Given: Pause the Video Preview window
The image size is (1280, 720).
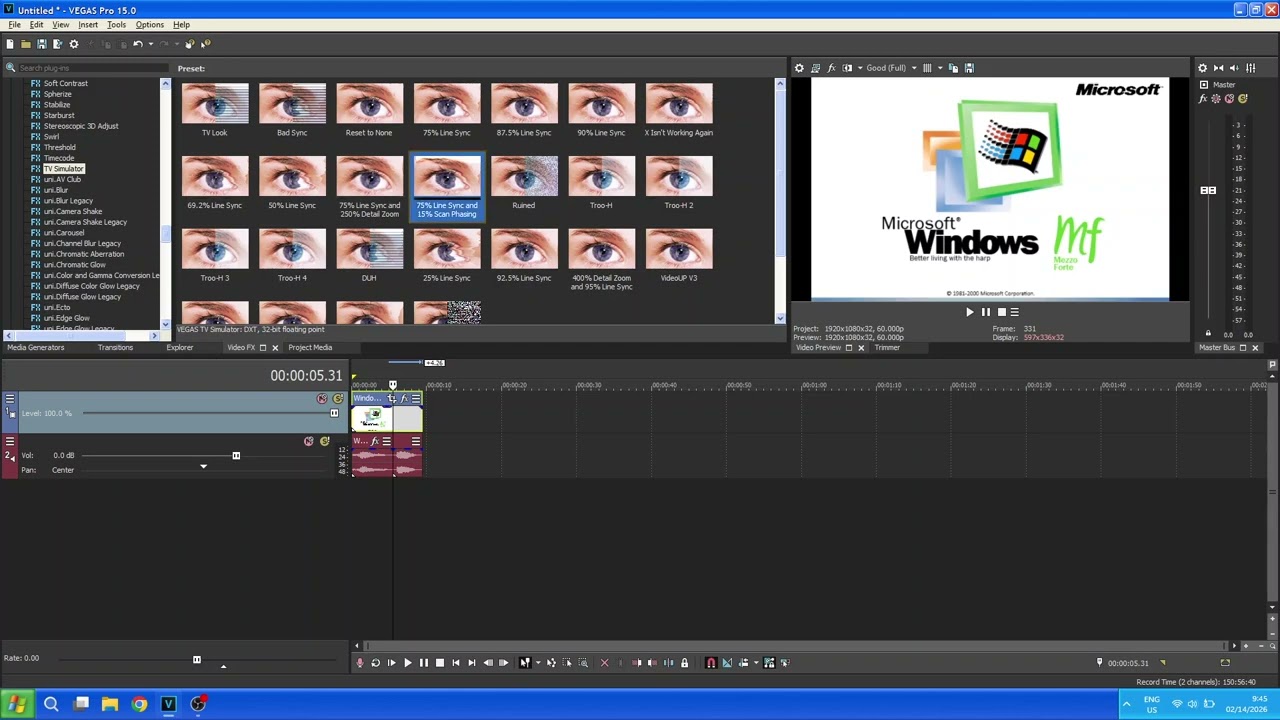Looking at the screenshot, I should click(x=985, y=312).
